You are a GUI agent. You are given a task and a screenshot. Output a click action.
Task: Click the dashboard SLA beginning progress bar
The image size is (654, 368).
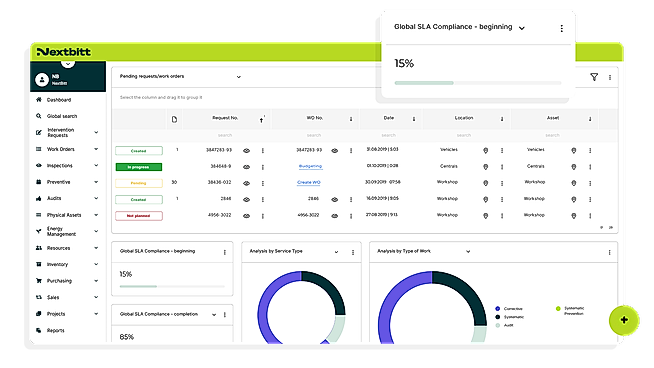pyautogui.click(x=172, y=286)
